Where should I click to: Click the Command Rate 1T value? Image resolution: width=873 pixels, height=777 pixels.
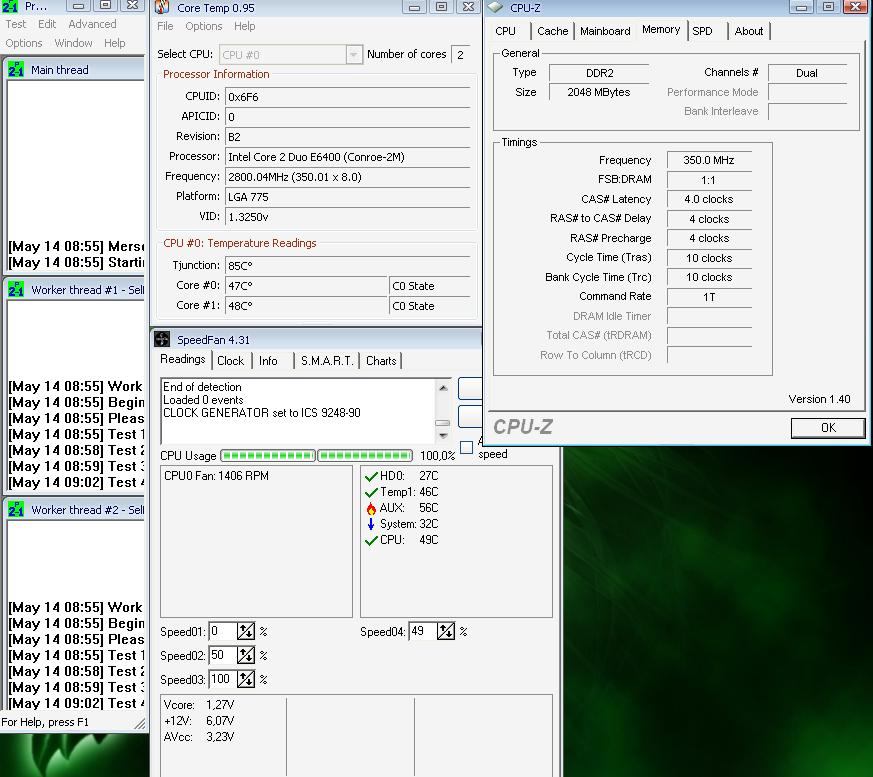709,297
